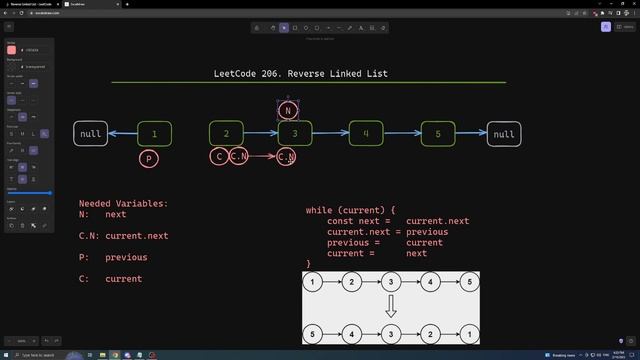
Task: Set sloppiness to cartoonist
Action: [x=33, y=117]
